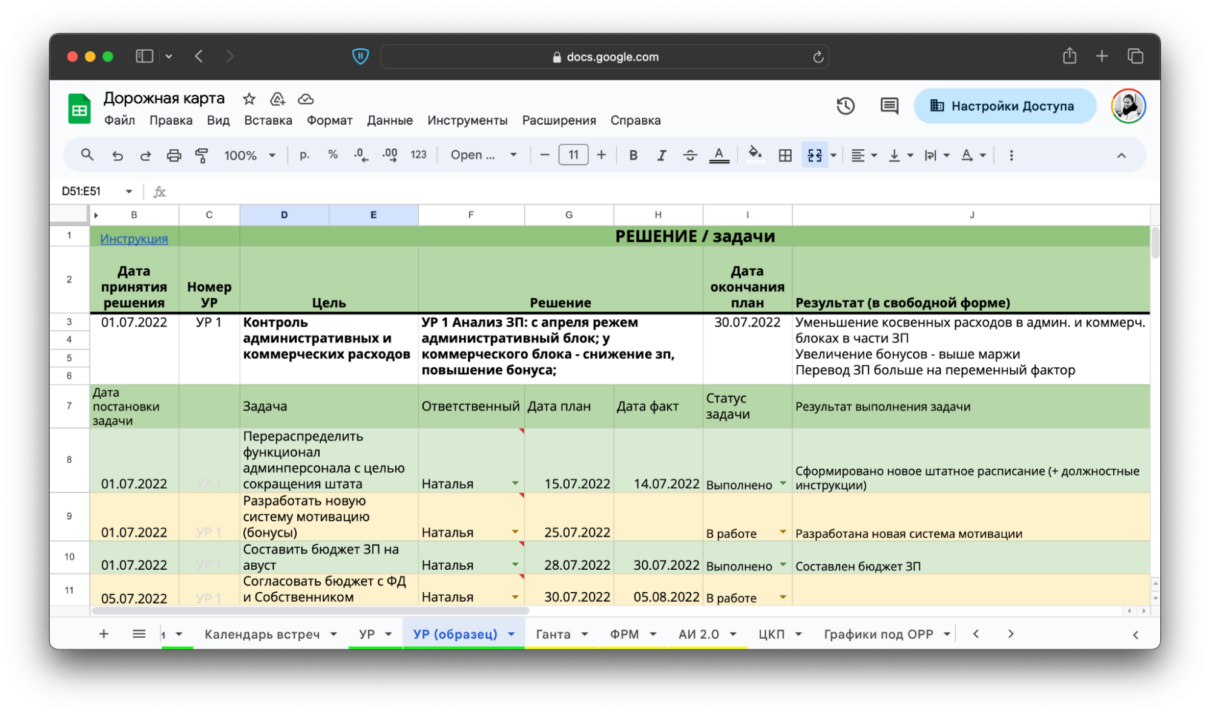Switch to the Календарь встреч sheet tab
This screenshot has width=1210, height=715.
coord(262,634)
